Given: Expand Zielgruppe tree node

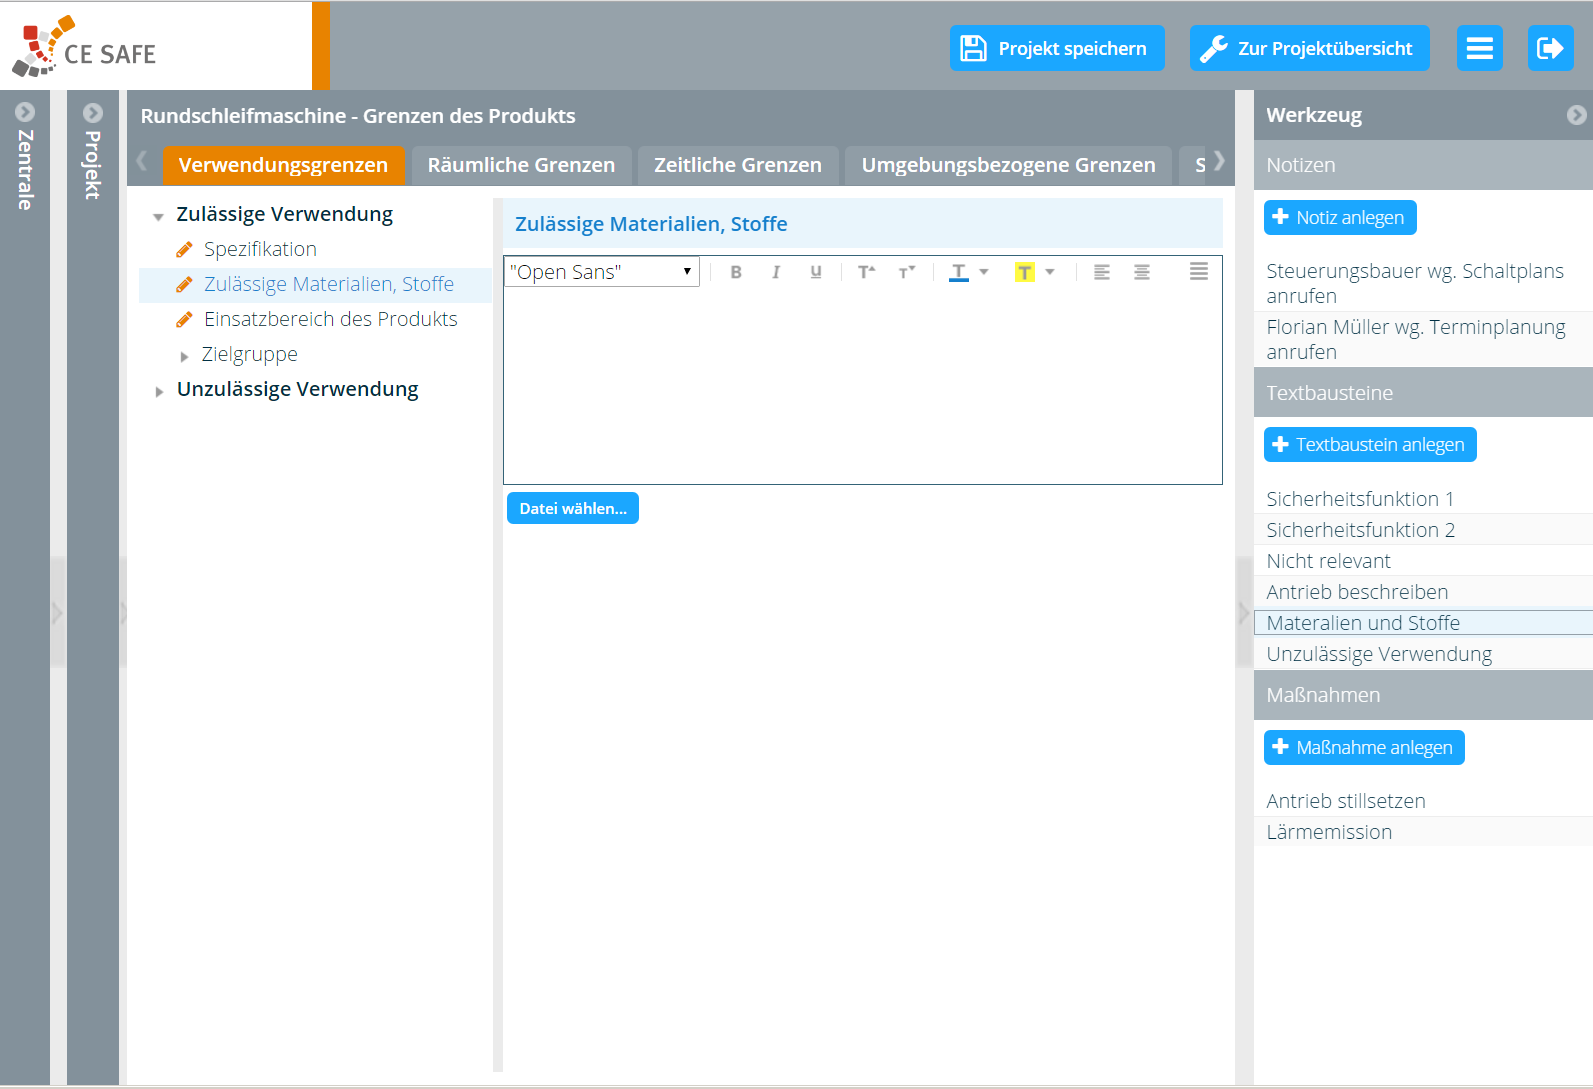Looking at the screenshot, I should 184,356.
